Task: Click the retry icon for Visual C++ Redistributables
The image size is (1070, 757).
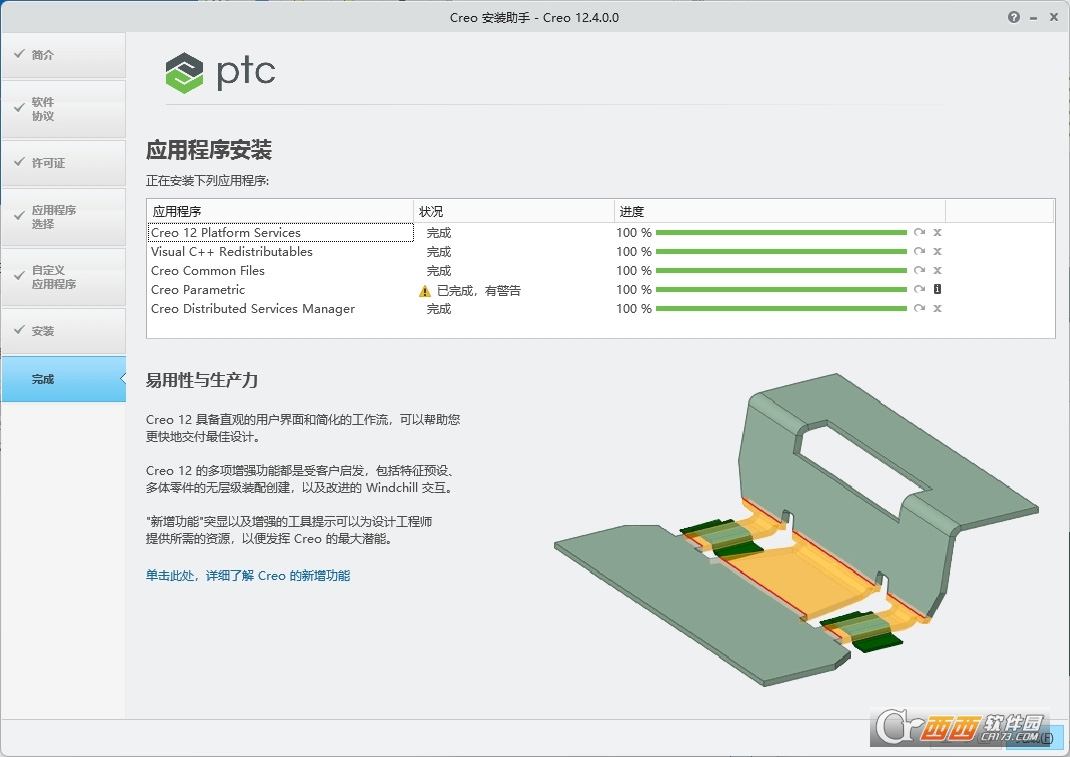Action: coord(919,251)
